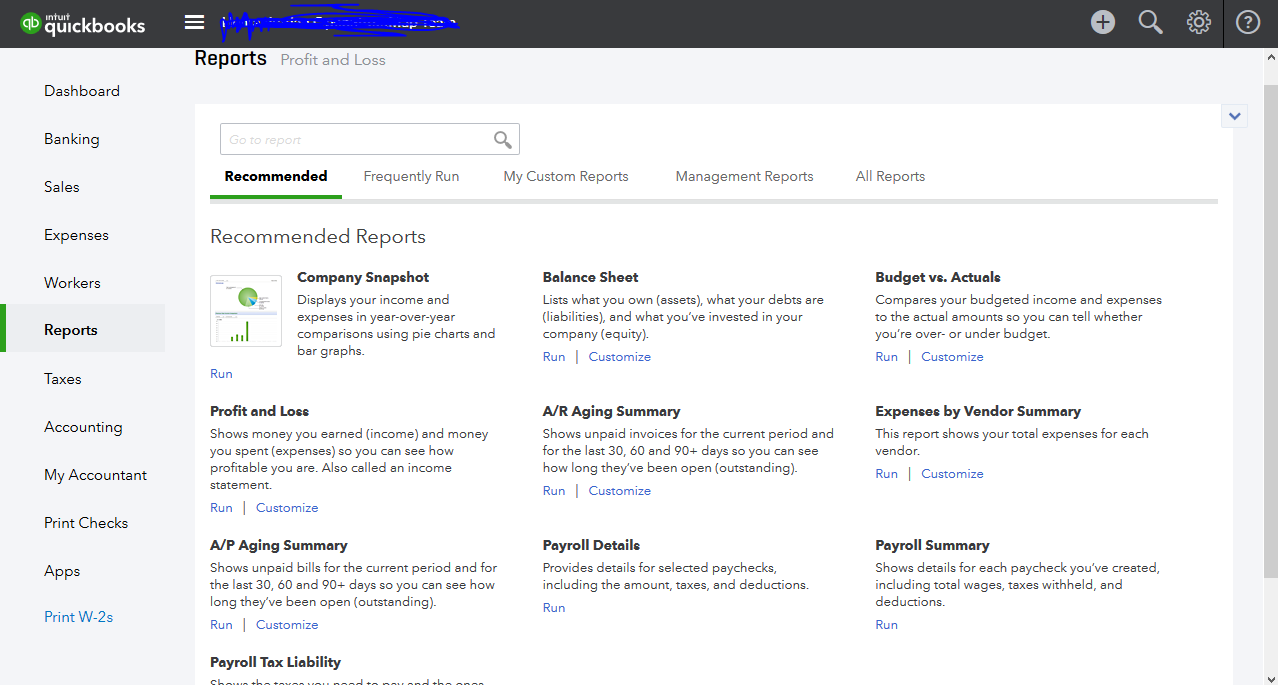The image size is (1278, 685).
Task: Click the QuickBooks logo
Action: tap(83, 23)
